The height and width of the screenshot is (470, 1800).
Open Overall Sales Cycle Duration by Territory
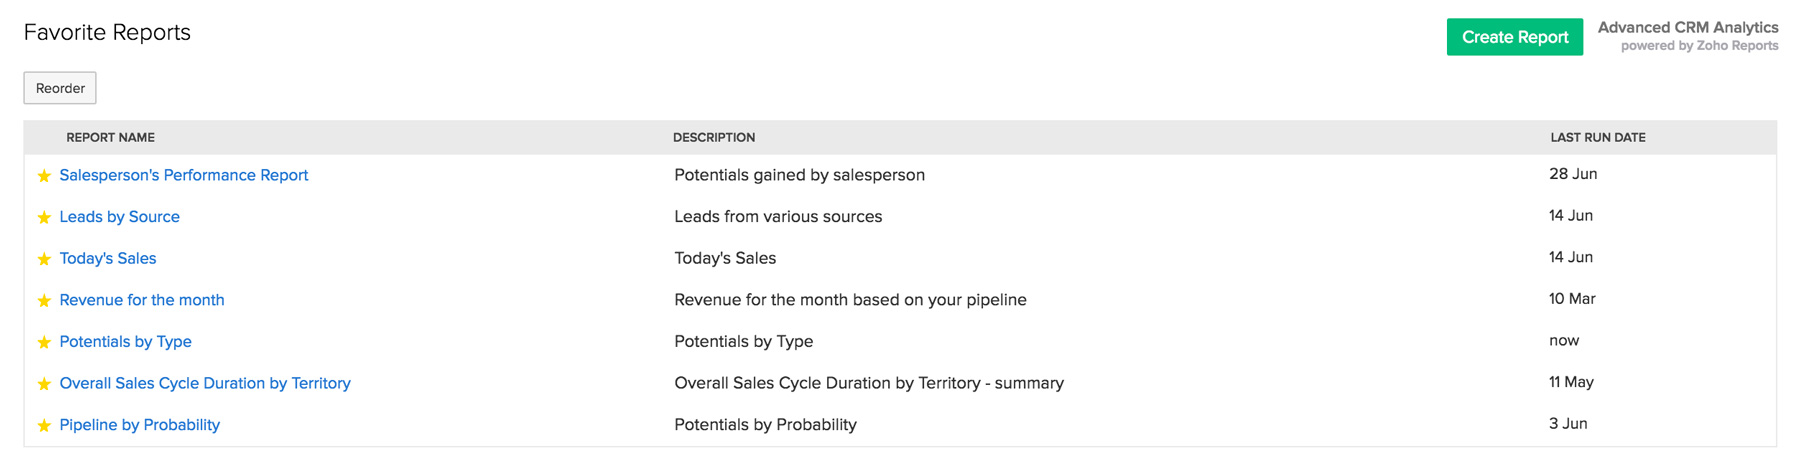[205, 383]
